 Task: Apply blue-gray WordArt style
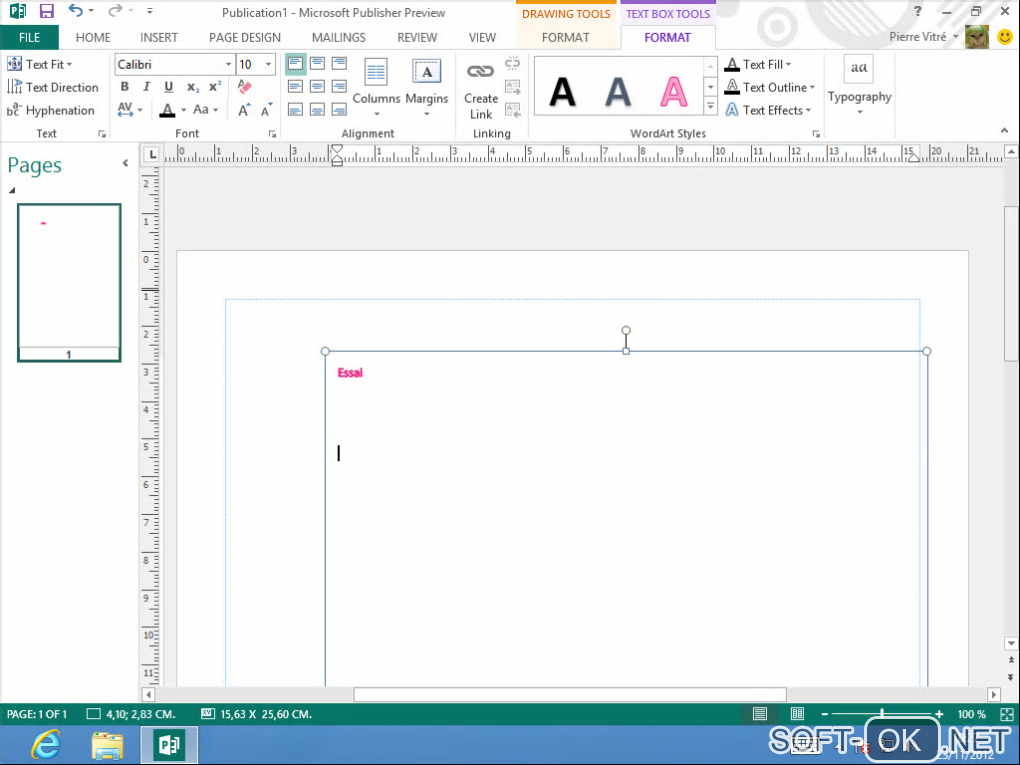pyautogui.click(x=618, y=91)
